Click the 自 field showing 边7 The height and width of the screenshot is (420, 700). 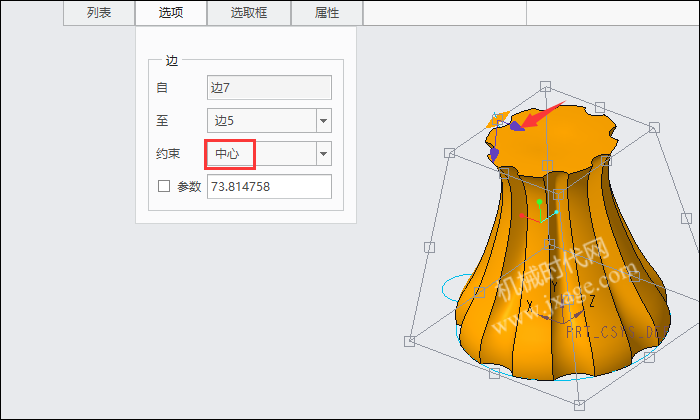click(x=269, y=87)
